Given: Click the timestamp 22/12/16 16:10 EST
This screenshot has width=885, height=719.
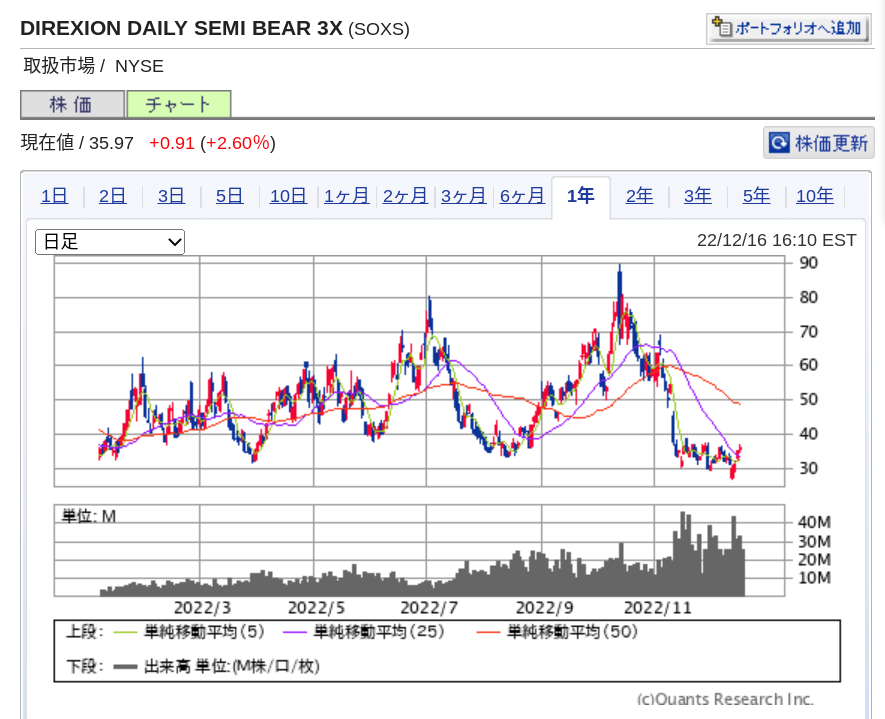Looking at the screenshot, I should click(x=776, y=240).
